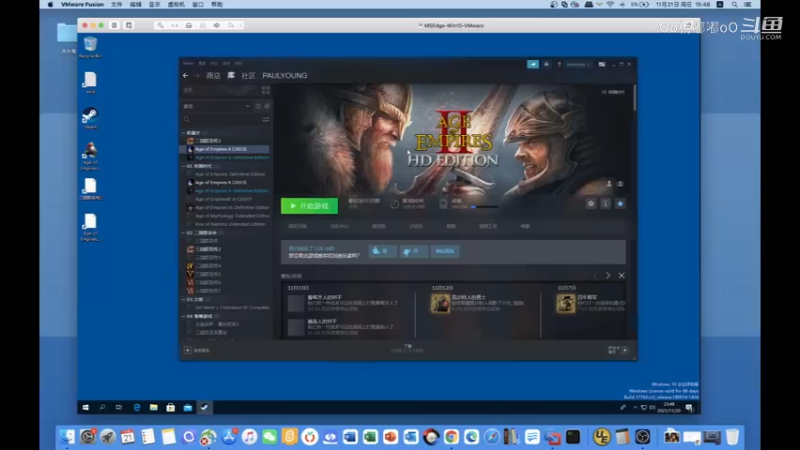Click the Steam forward navigation arrow
Screen dimensions: 800x450
tap(197, 76)
